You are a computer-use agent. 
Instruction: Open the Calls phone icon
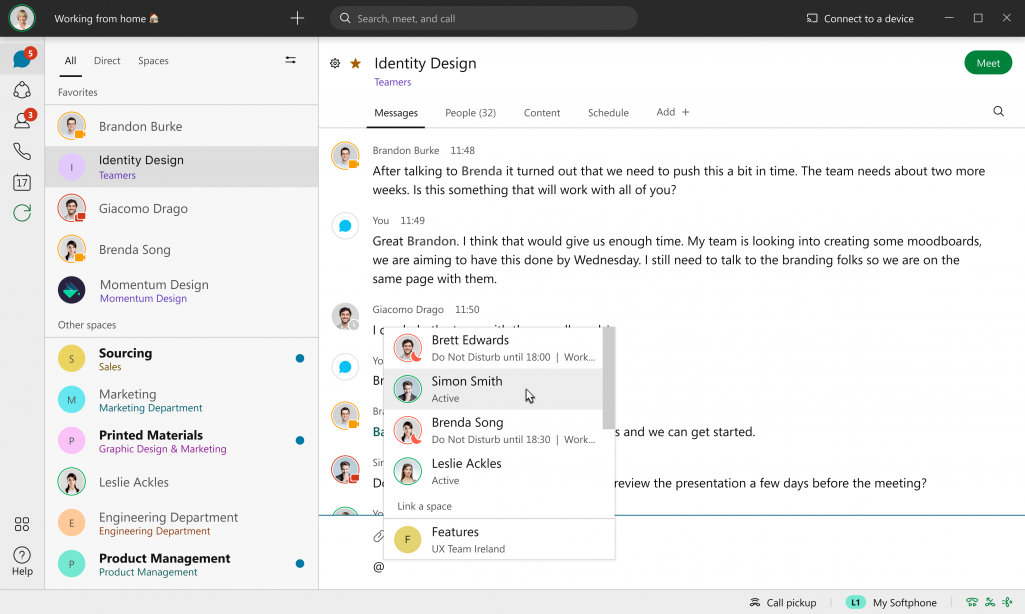[x=21, y=151]
